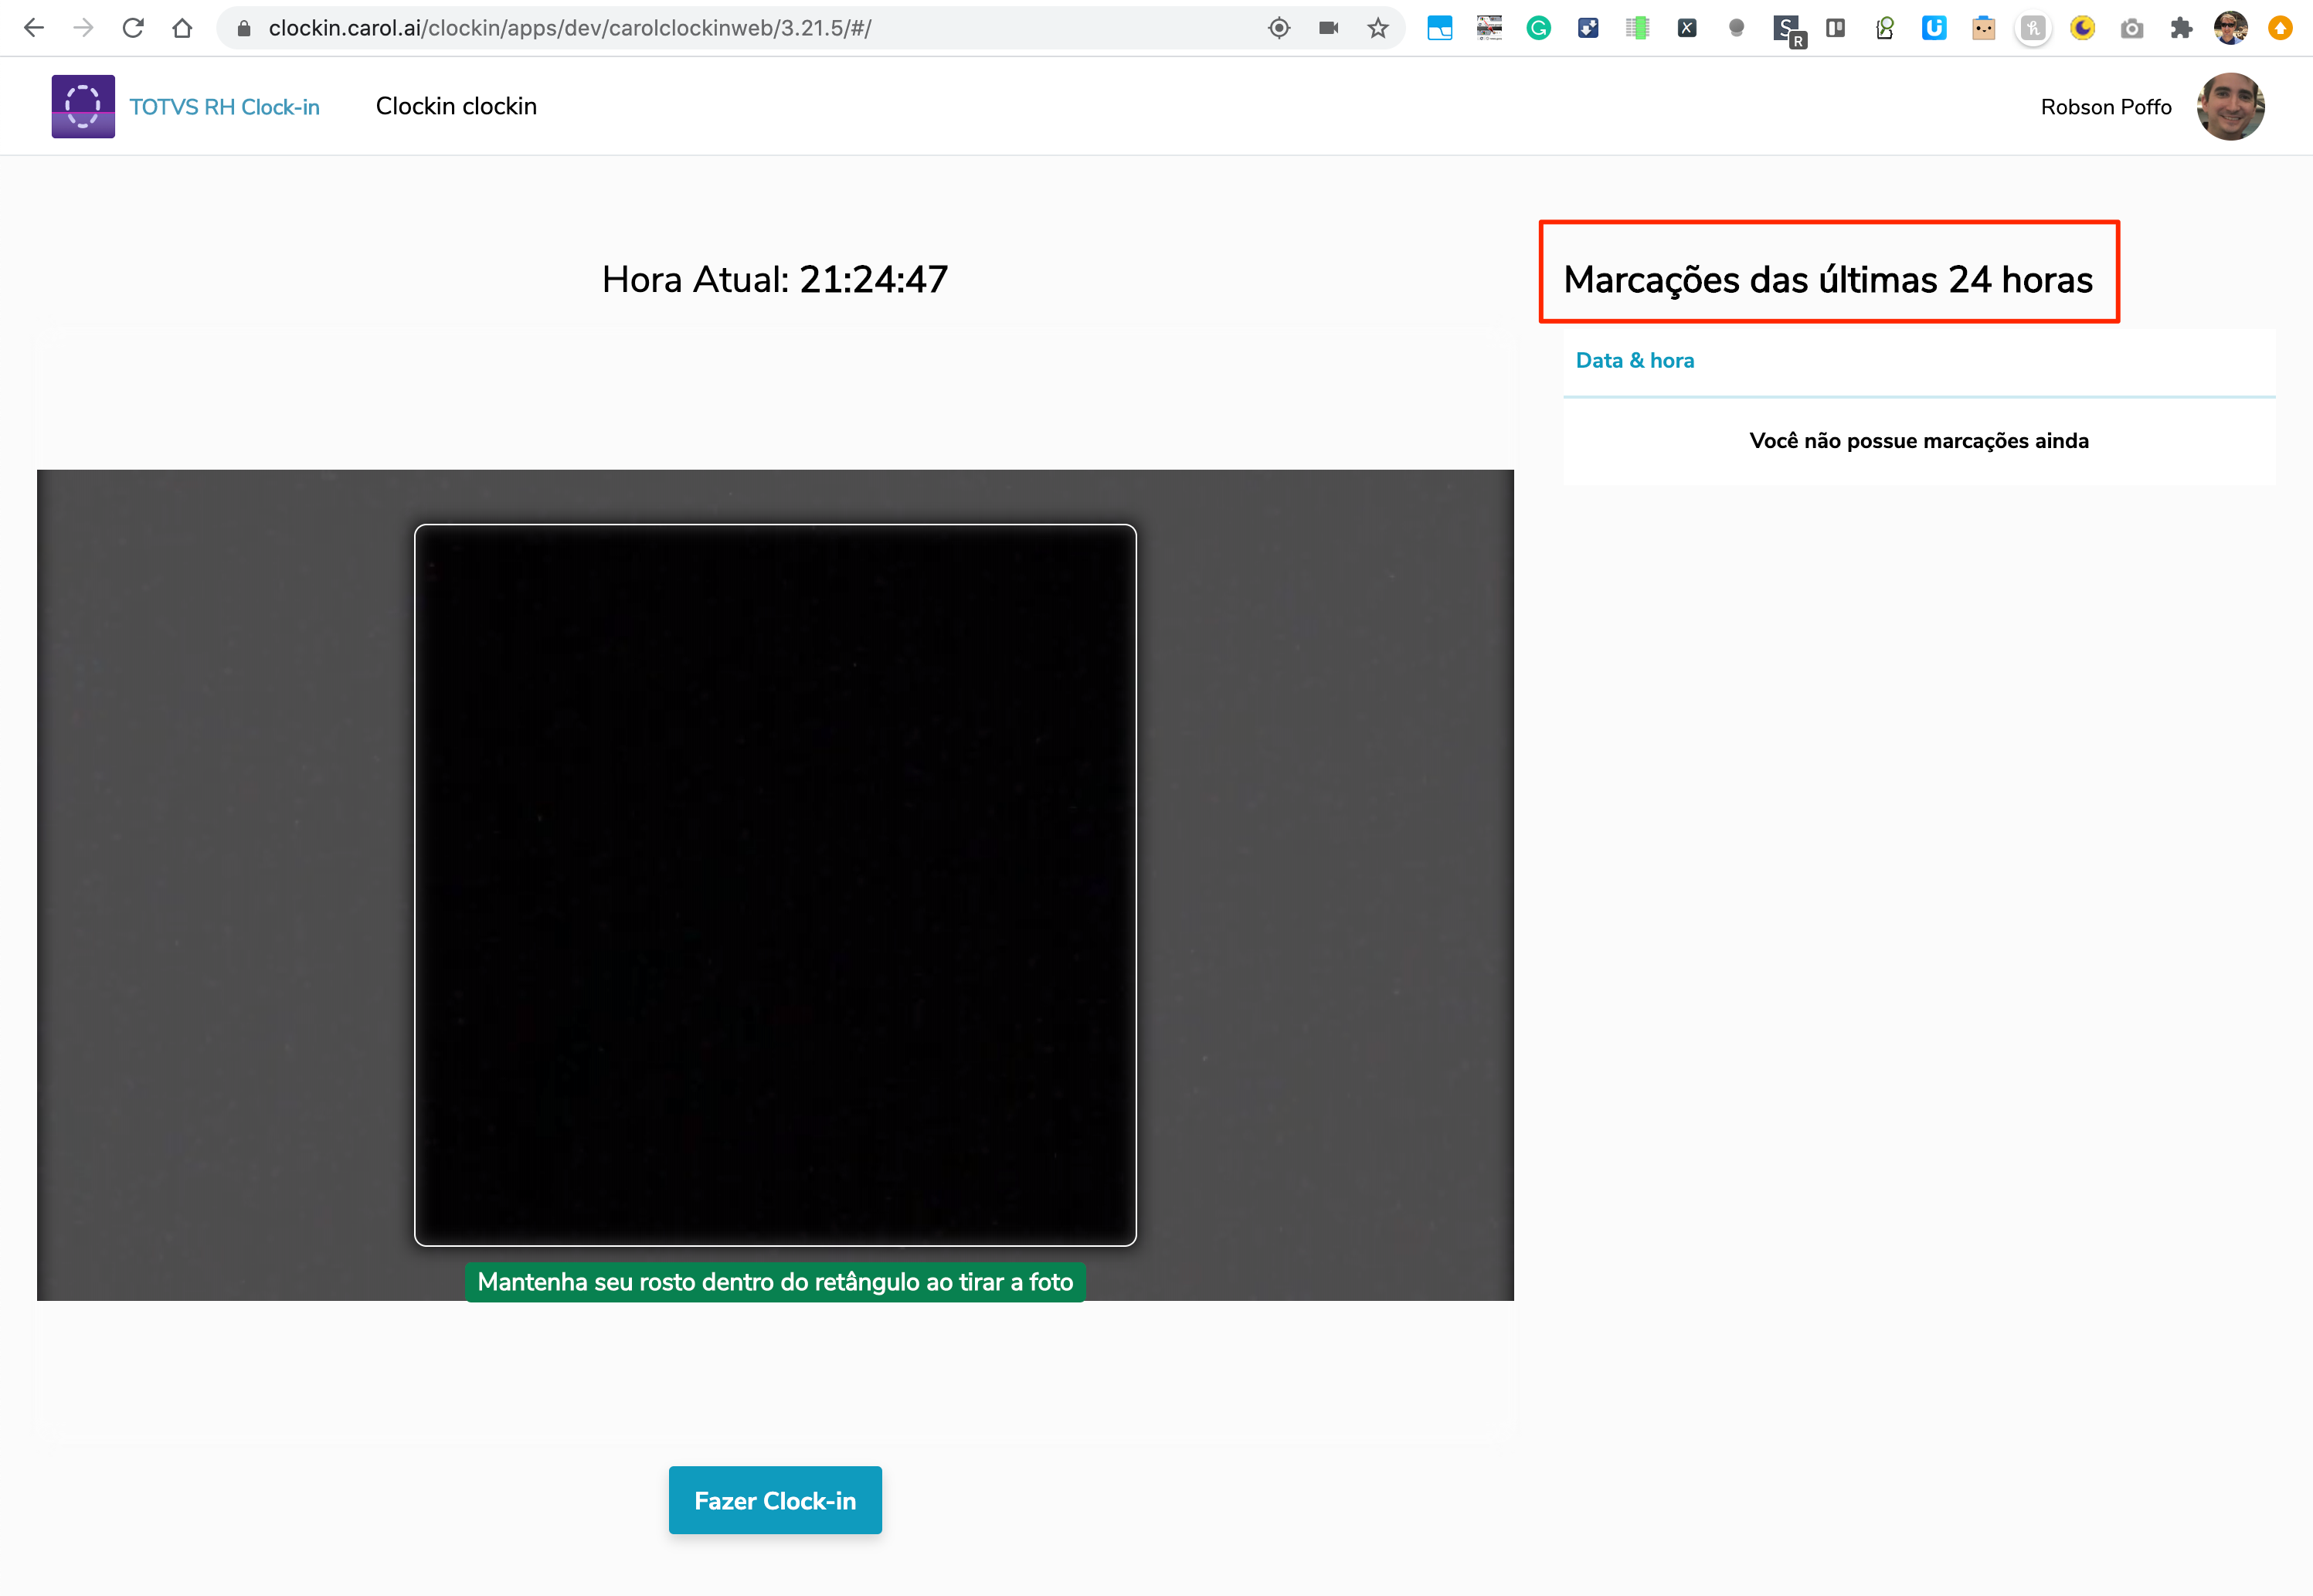Bookmark this page with the star icon
This screenshot has height=1596, width=2313.
tap(1377, 28)
